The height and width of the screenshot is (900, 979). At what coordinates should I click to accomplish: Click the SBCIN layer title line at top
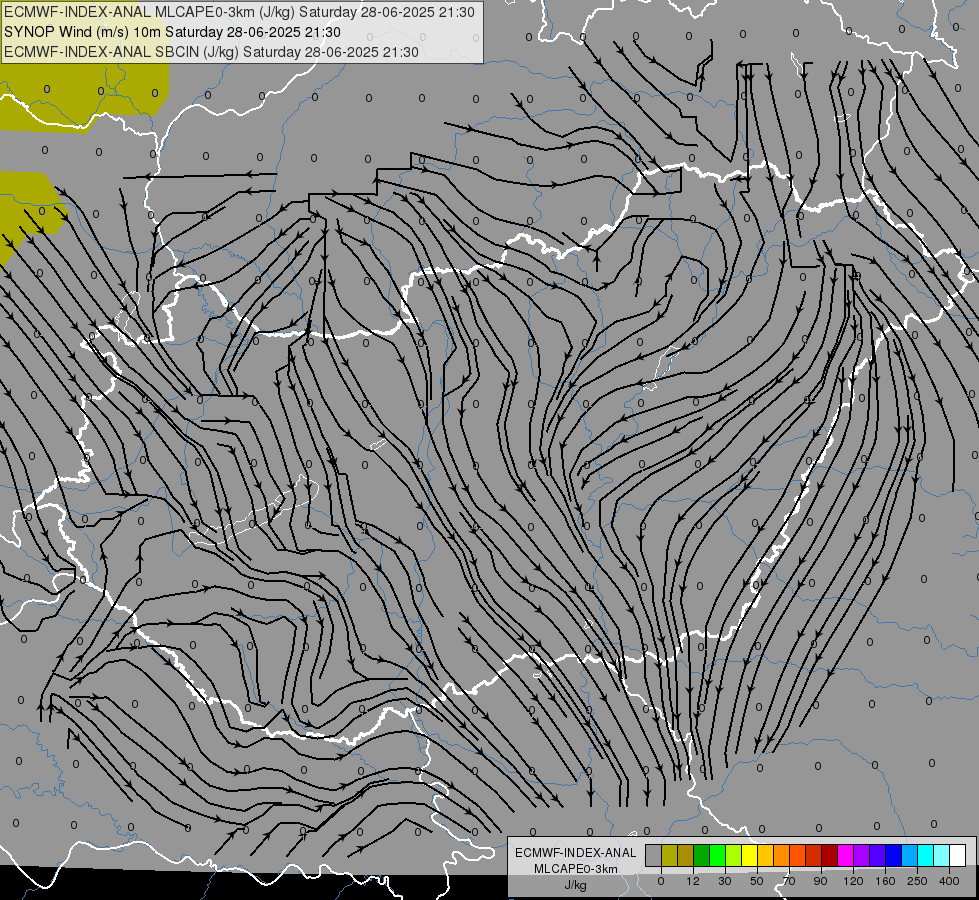(x=211, y=52)
